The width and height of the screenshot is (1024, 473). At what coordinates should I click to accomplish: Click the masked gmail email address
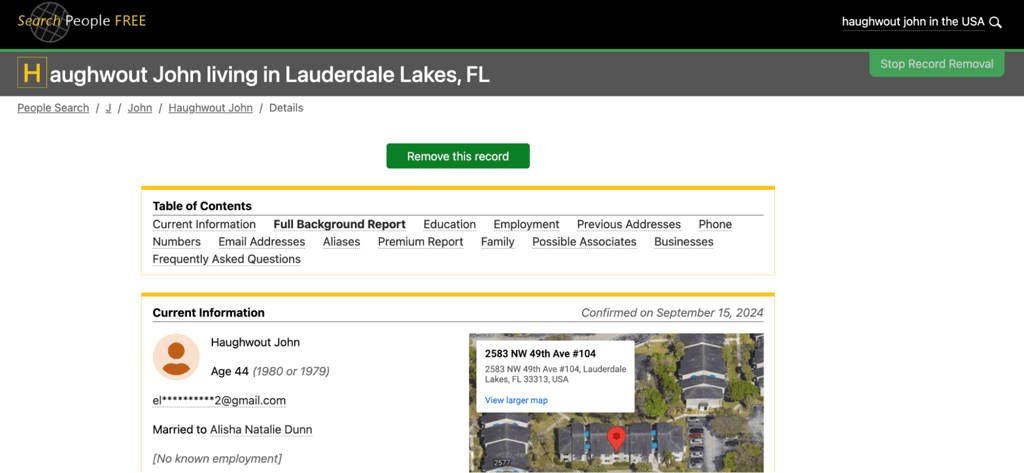pyautogui.click(x=219, y=400)
